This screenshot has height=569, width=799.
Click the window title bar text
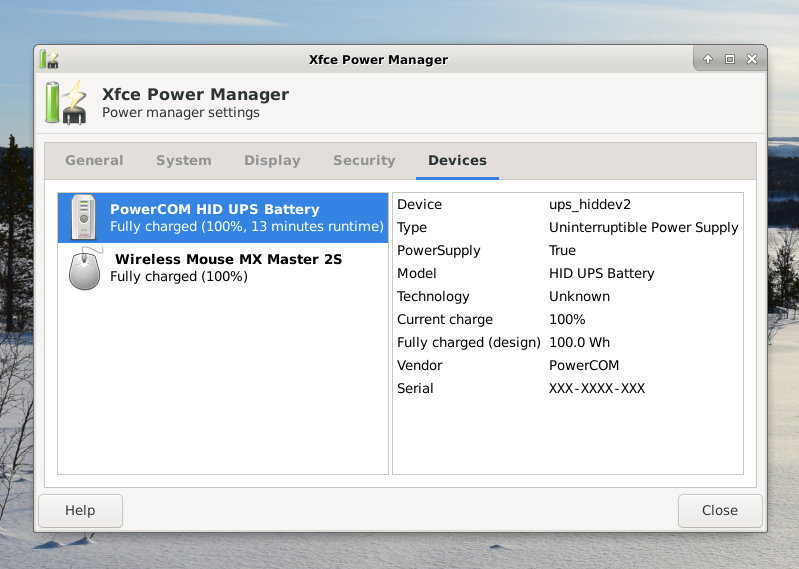tap(378, 60)
